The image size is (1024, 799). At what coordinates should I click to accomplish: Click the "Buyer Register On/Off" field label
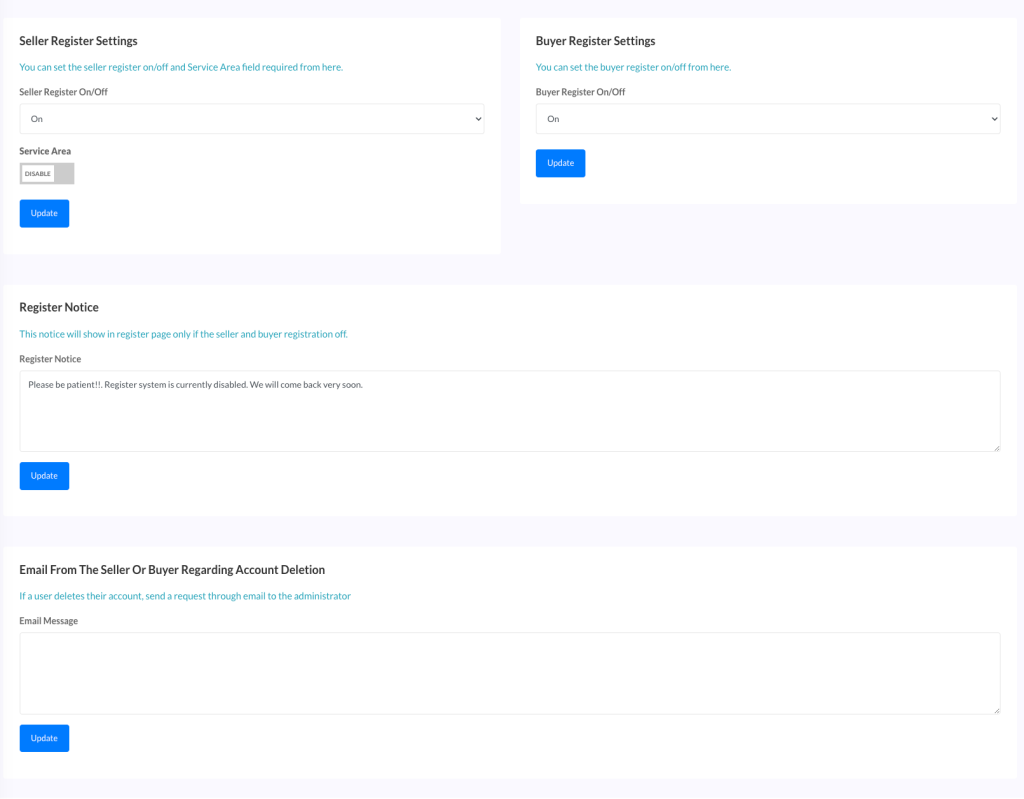[580, 92]
